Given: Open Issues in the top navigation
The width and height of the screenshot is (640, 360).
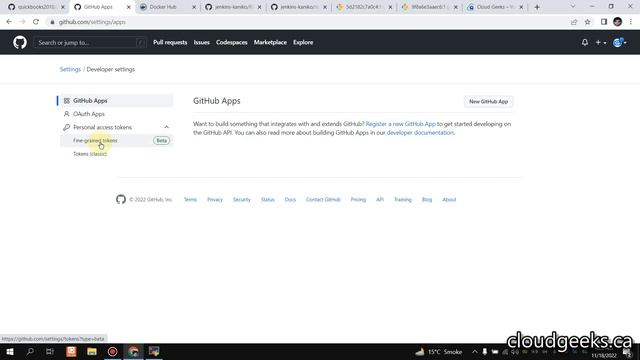Looking at the screenshot, I should point(202,42).
